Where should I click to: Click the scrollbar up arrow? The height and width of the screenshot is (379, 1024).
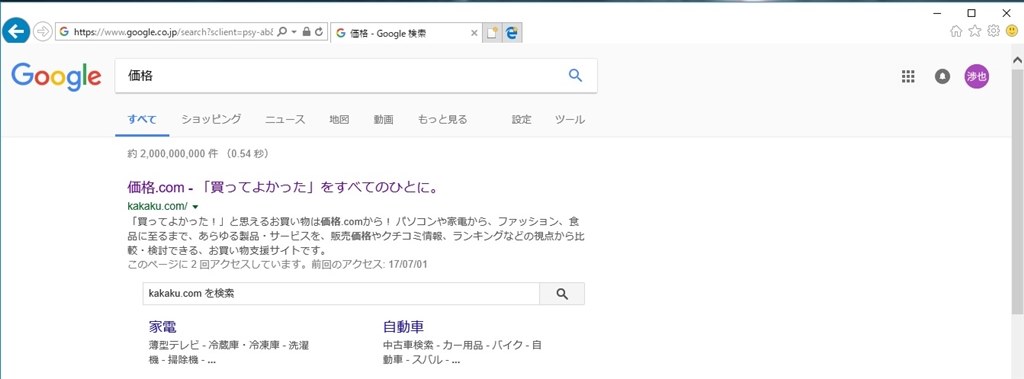pos(1017,60)
